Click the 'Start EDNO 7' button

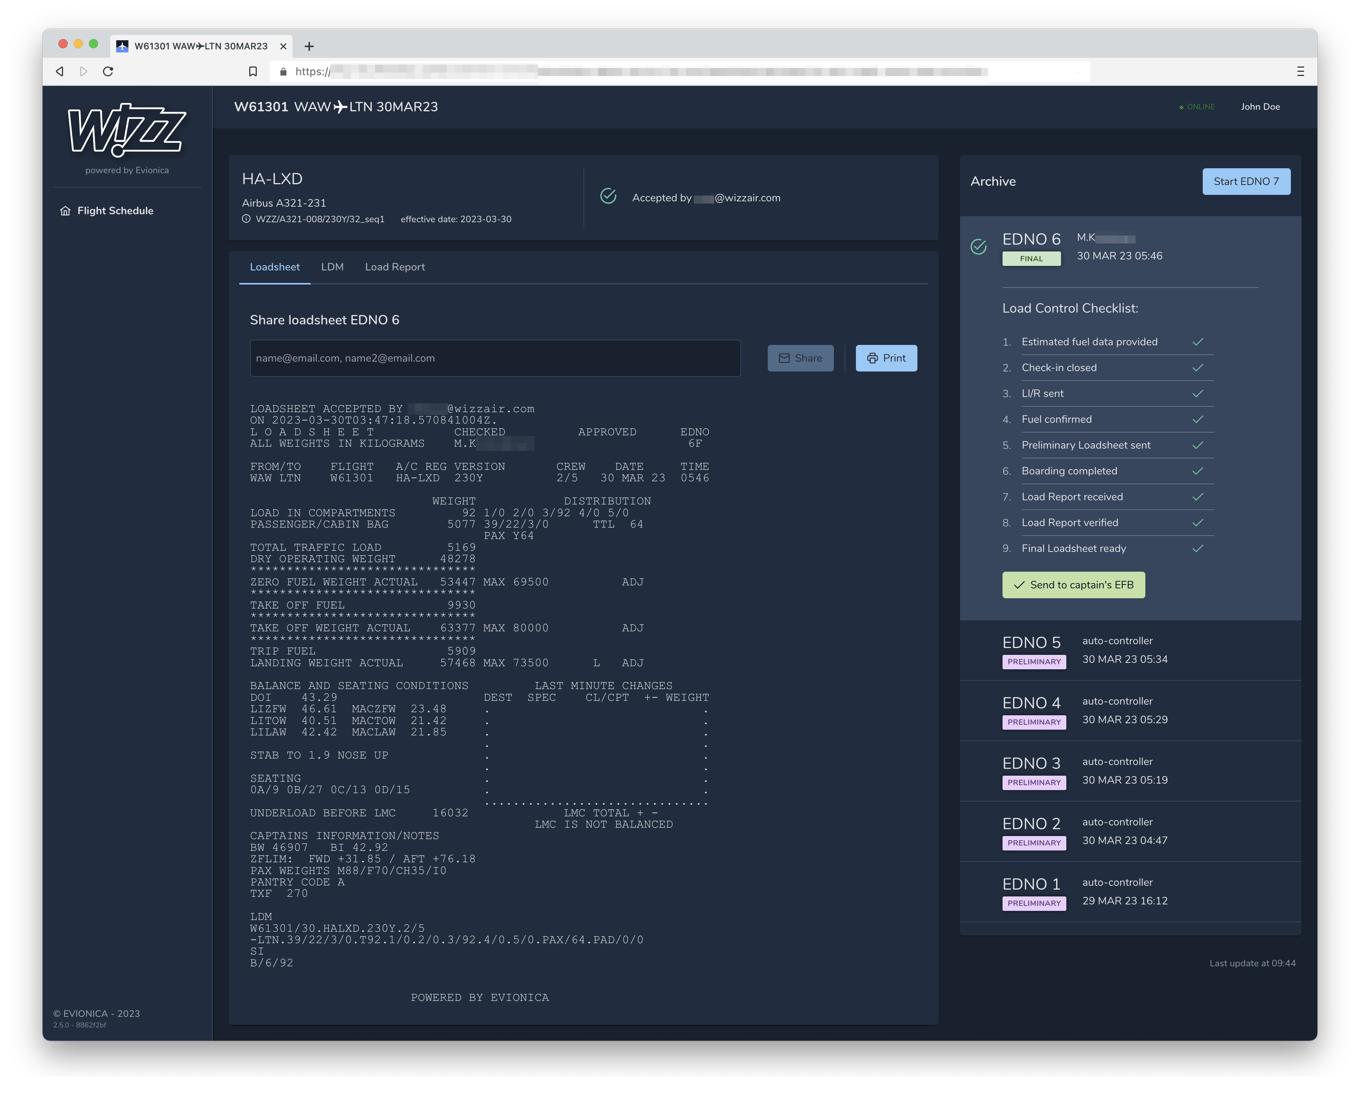1246,181
